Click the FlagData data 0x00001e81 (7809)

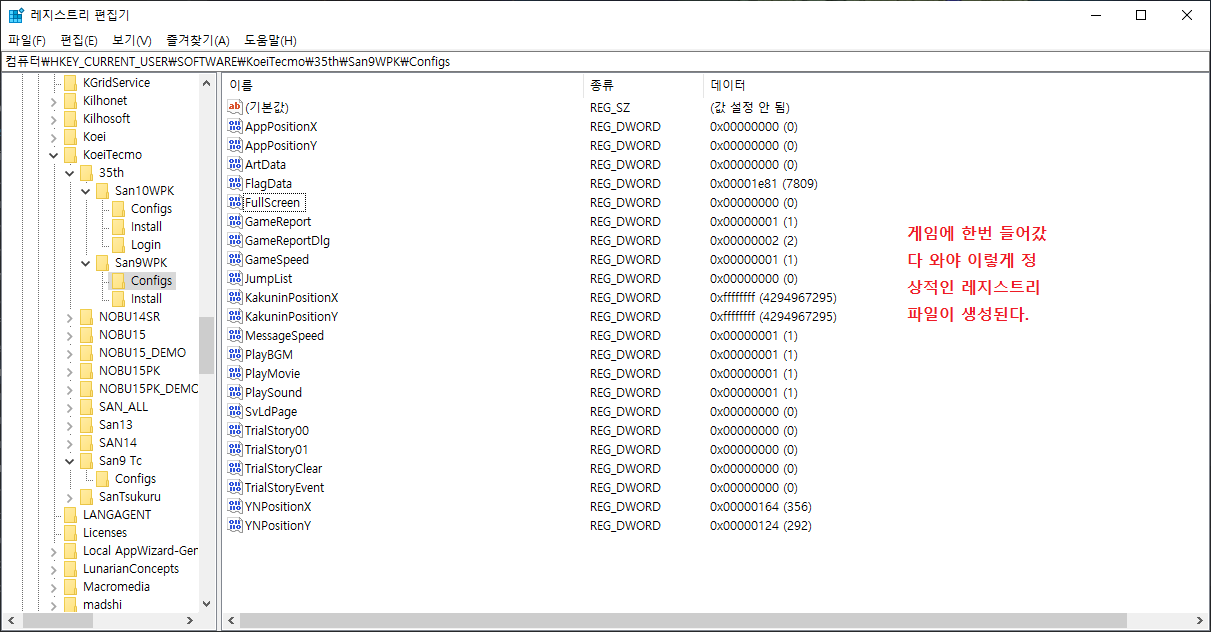coord(764,183)
